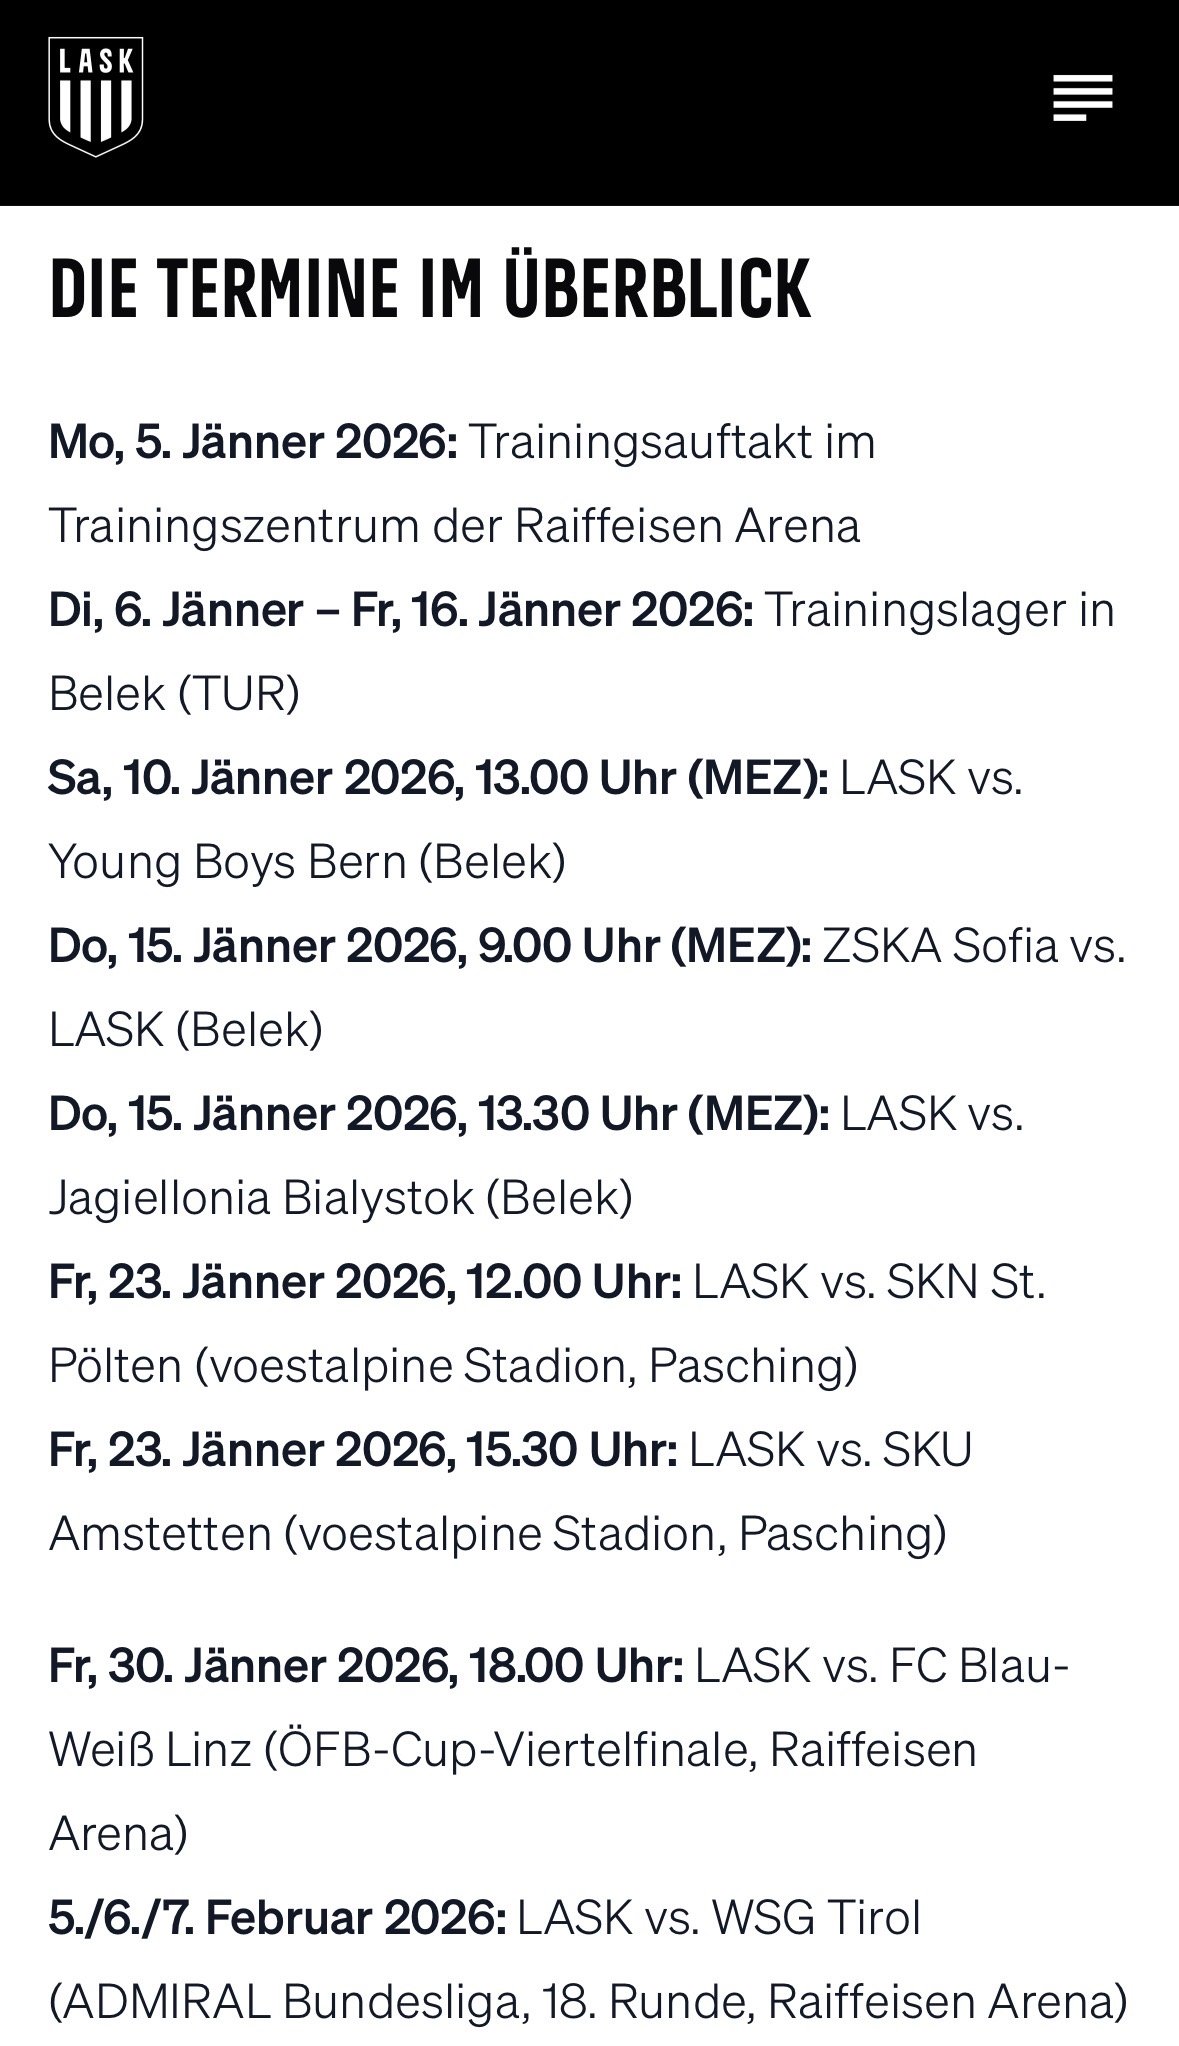The width and height of the screenshot is (1179, 2046).
Task: Click the "Pölten (voestalpine Stadion, Pasching)" line
Action: pyautogui.click(x=453, y=1366)
